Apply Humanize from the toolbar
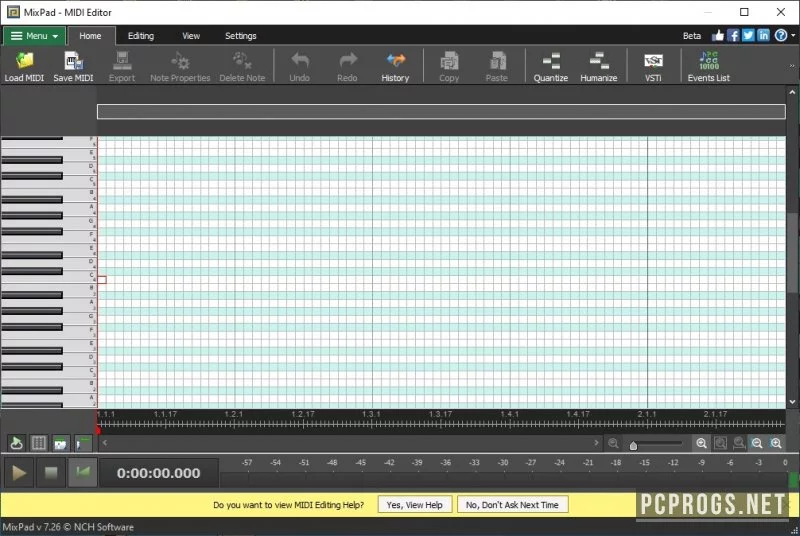This screenshot has height=536, width=800. [598, 66]
